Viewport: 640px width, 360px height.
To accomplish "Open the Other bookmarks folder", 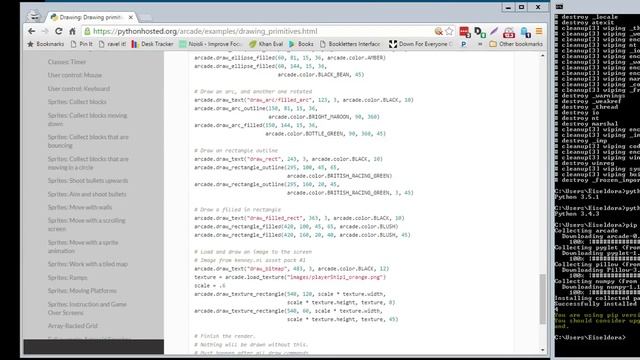I will coord(516,44).
